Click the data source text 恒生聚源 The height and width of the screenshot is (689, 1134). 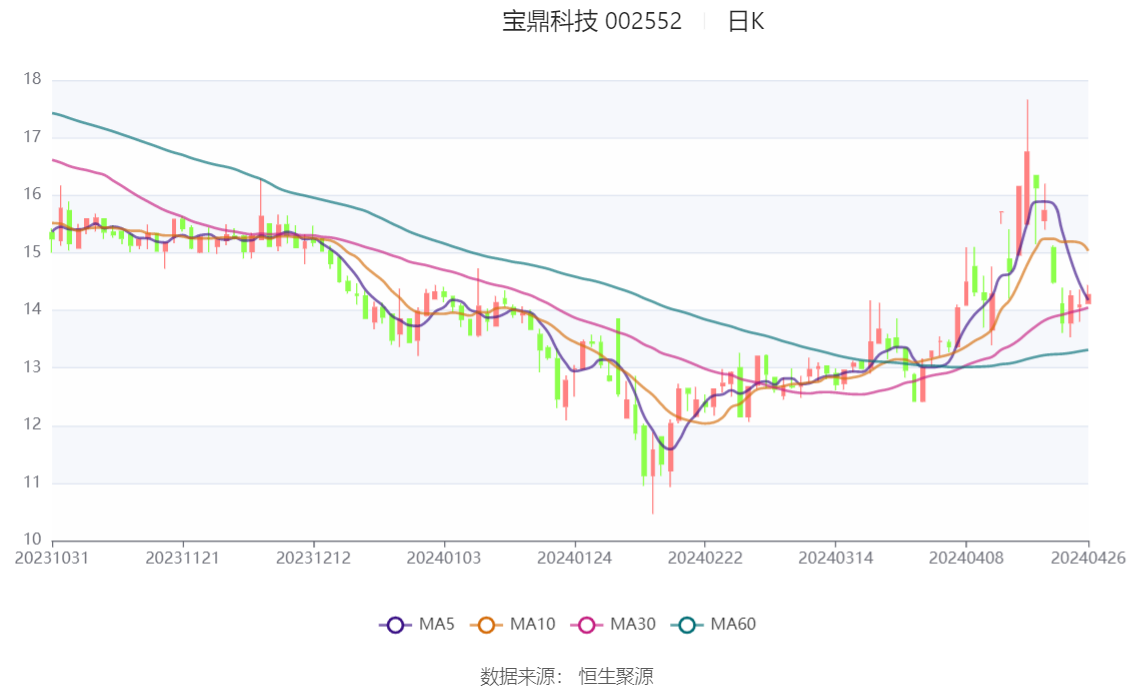pyautogui.click(x=616, y=677)
